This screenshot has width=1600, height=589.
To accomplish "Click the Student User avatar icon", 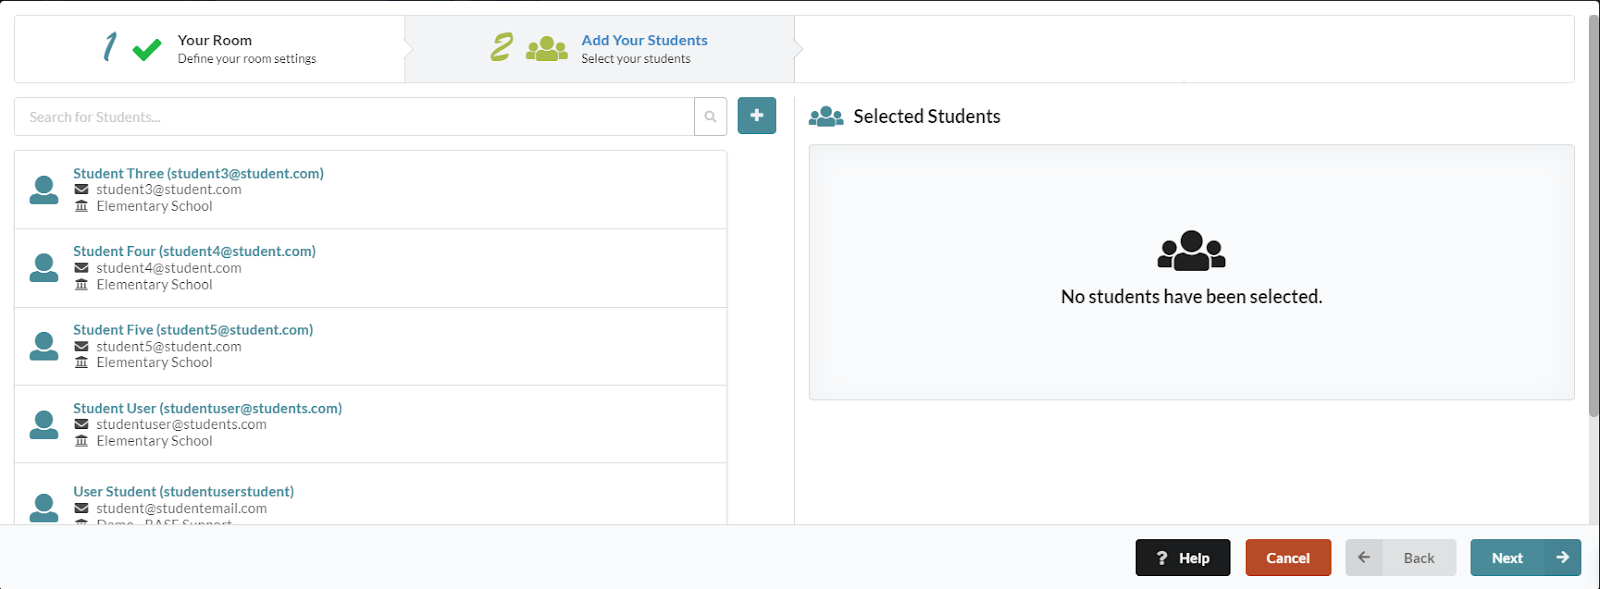I will [44, 425].
